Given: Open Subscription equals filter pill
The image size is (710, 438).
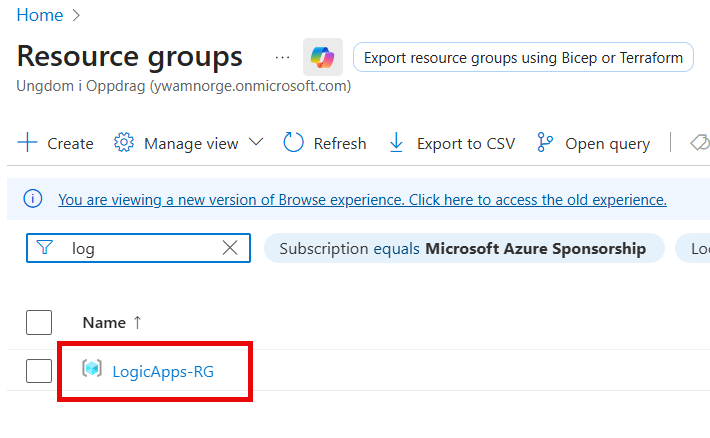Looking at the screenshot, I should click(463, 248).
